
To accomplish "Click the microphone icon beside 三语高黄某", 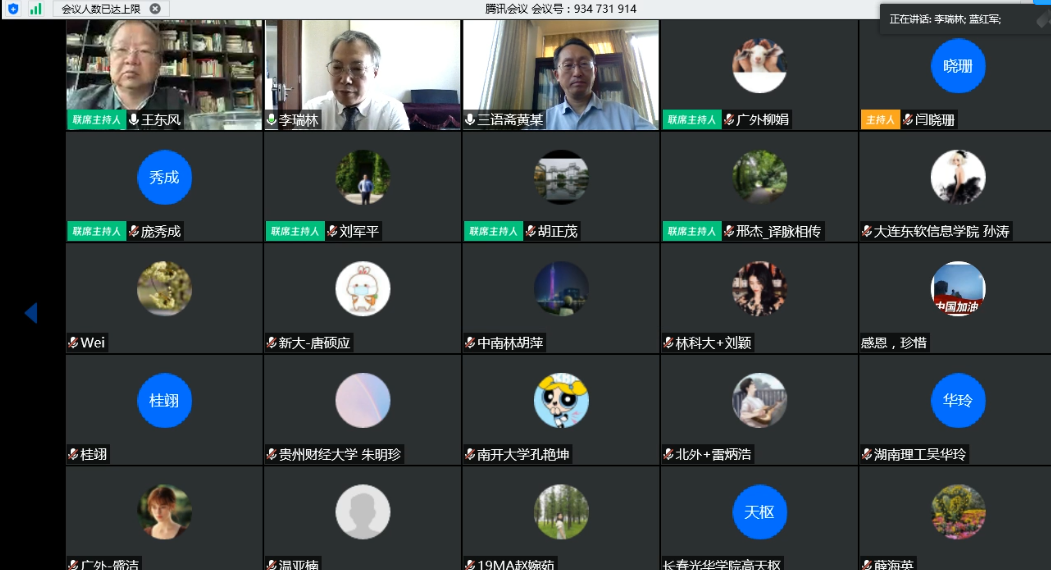I will click(470, 120).
